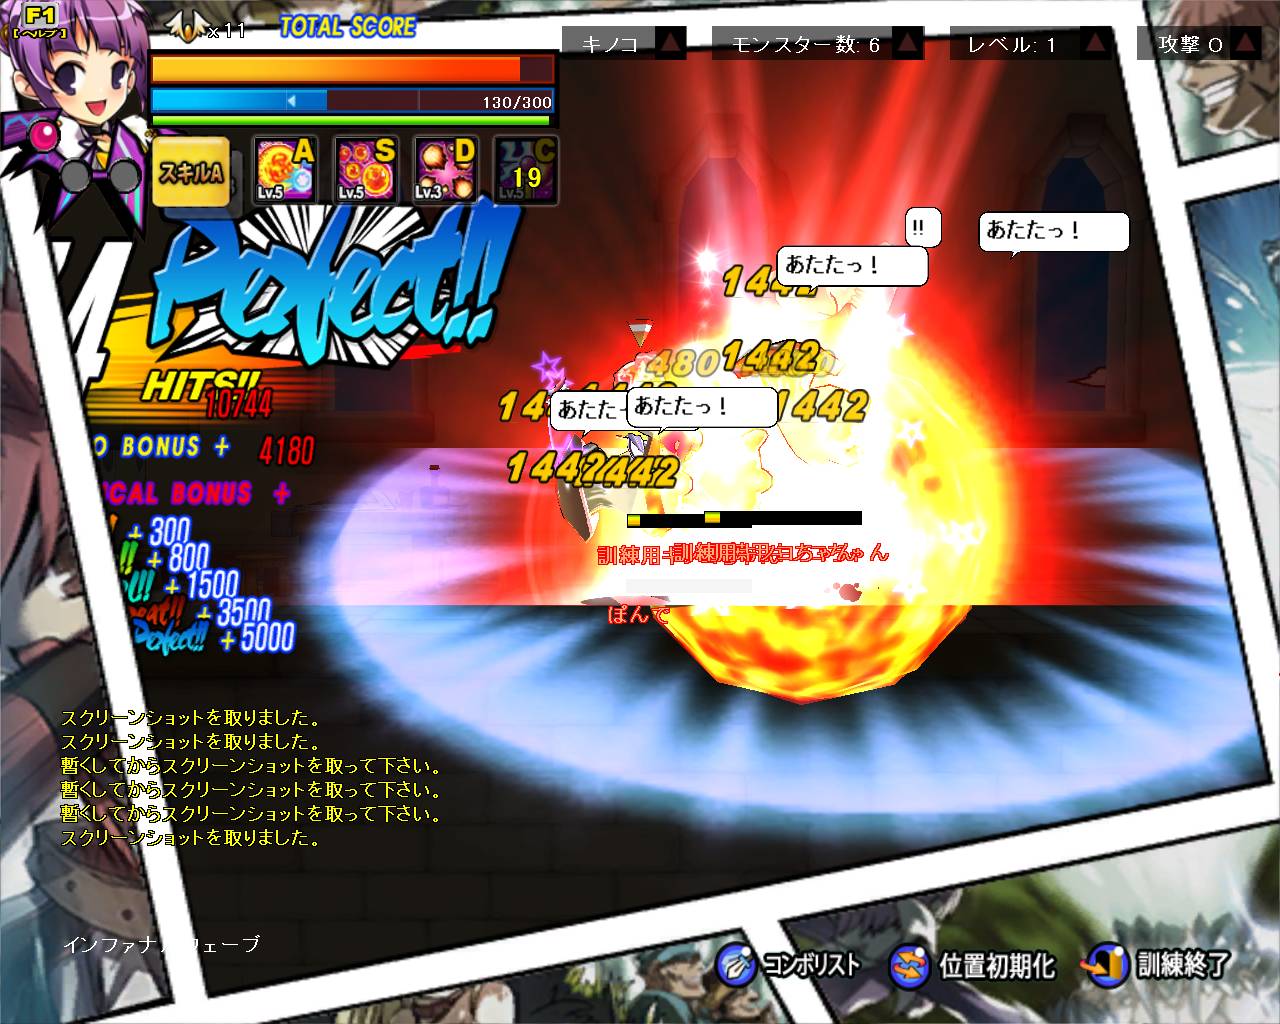
Task: Click the レベル: 1 label
Action: [1012, 44]
